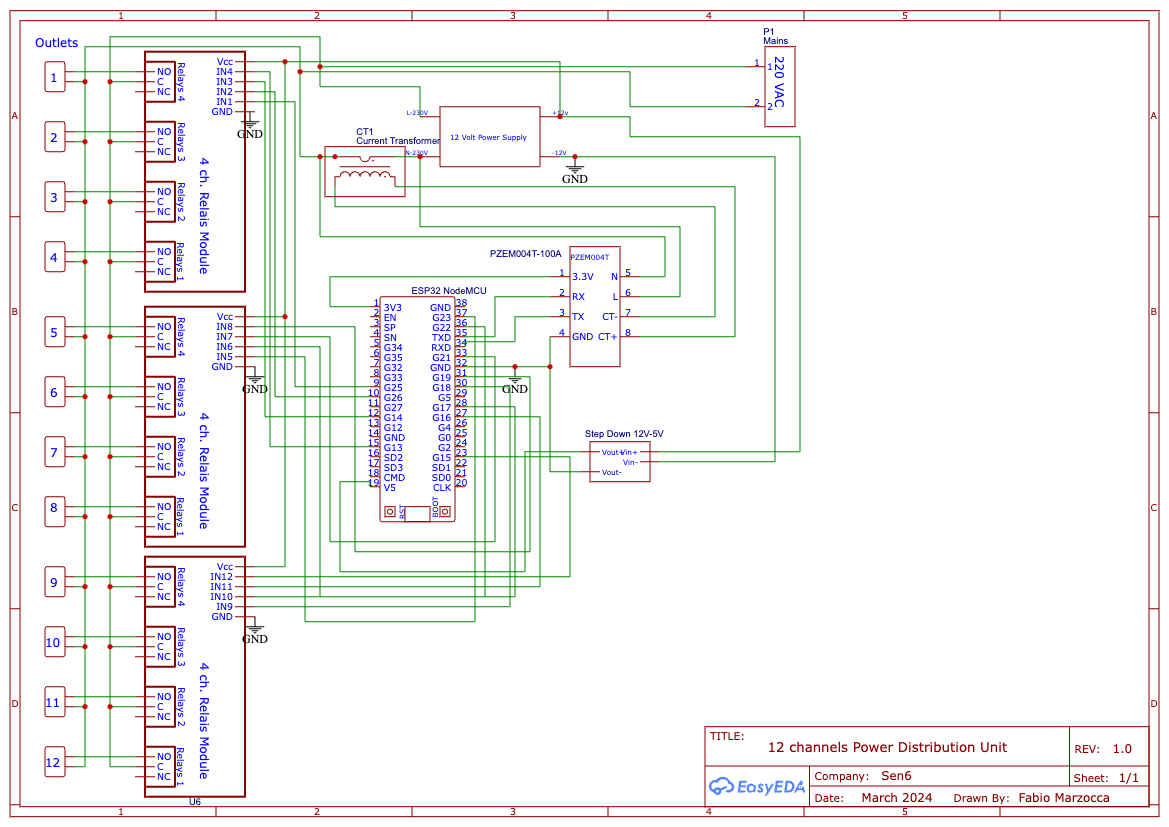This screenshot has width=1169, height=827.
Task: Select Outlet 12 connector box
Action: click(x=54, y=762)
